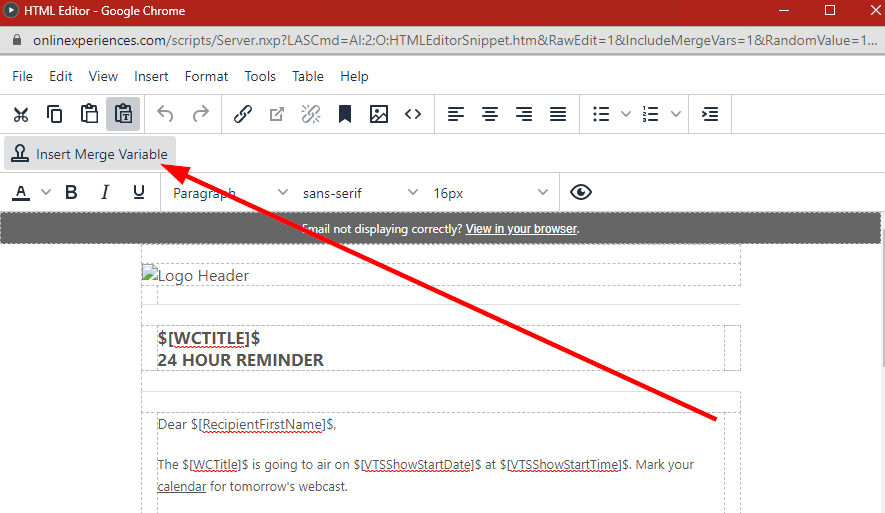Align text center
The width and height of the screenshot is (885, 513).
pos(490,115)
